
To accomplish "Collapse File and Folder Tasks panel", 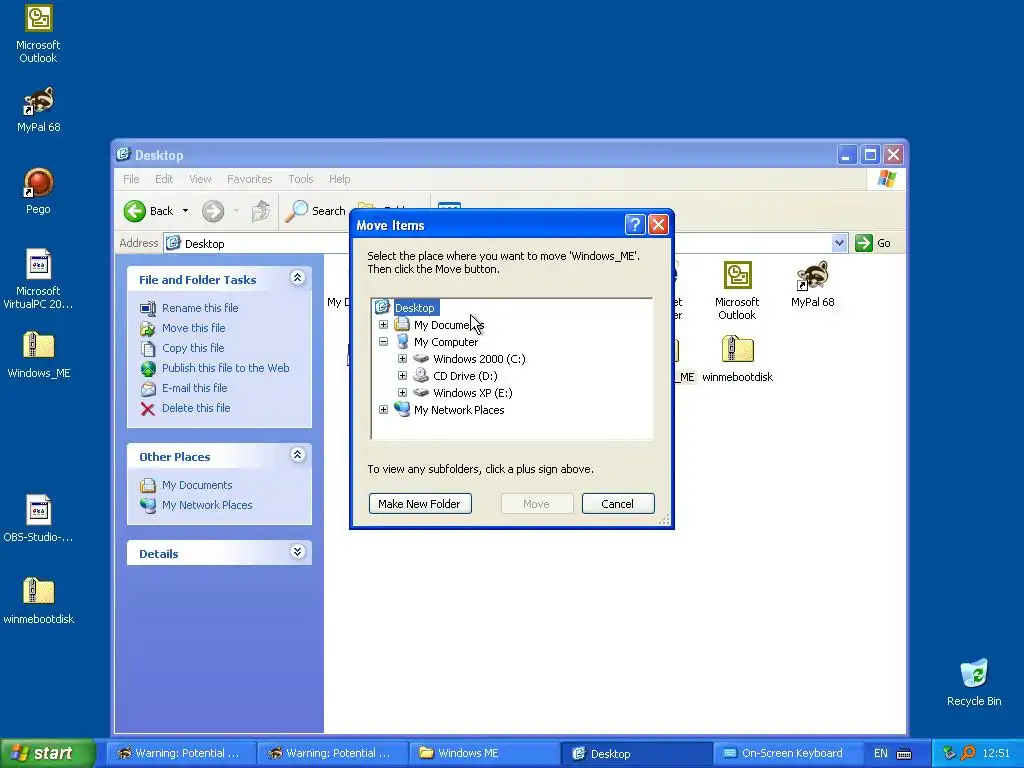I will coord(297,278).
